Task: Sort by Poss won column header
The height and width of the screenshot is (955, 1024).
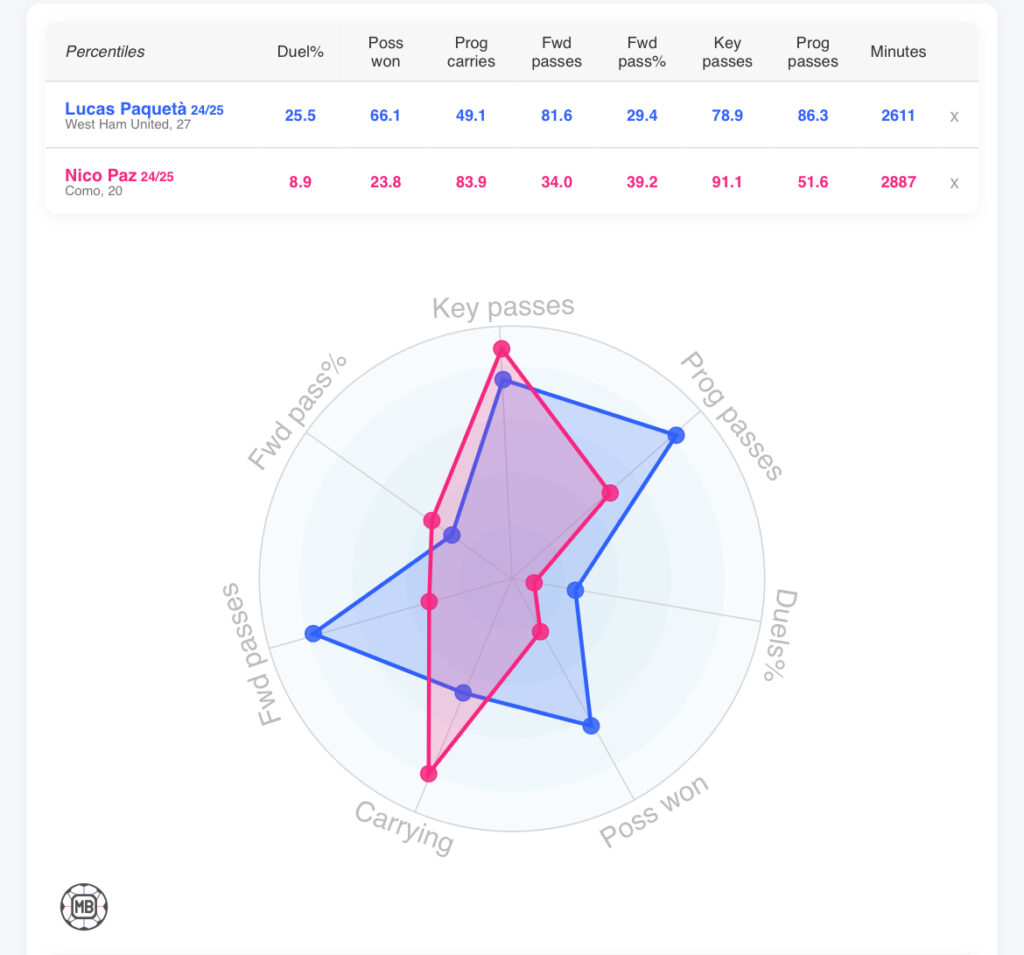Action: pos(385,52)
